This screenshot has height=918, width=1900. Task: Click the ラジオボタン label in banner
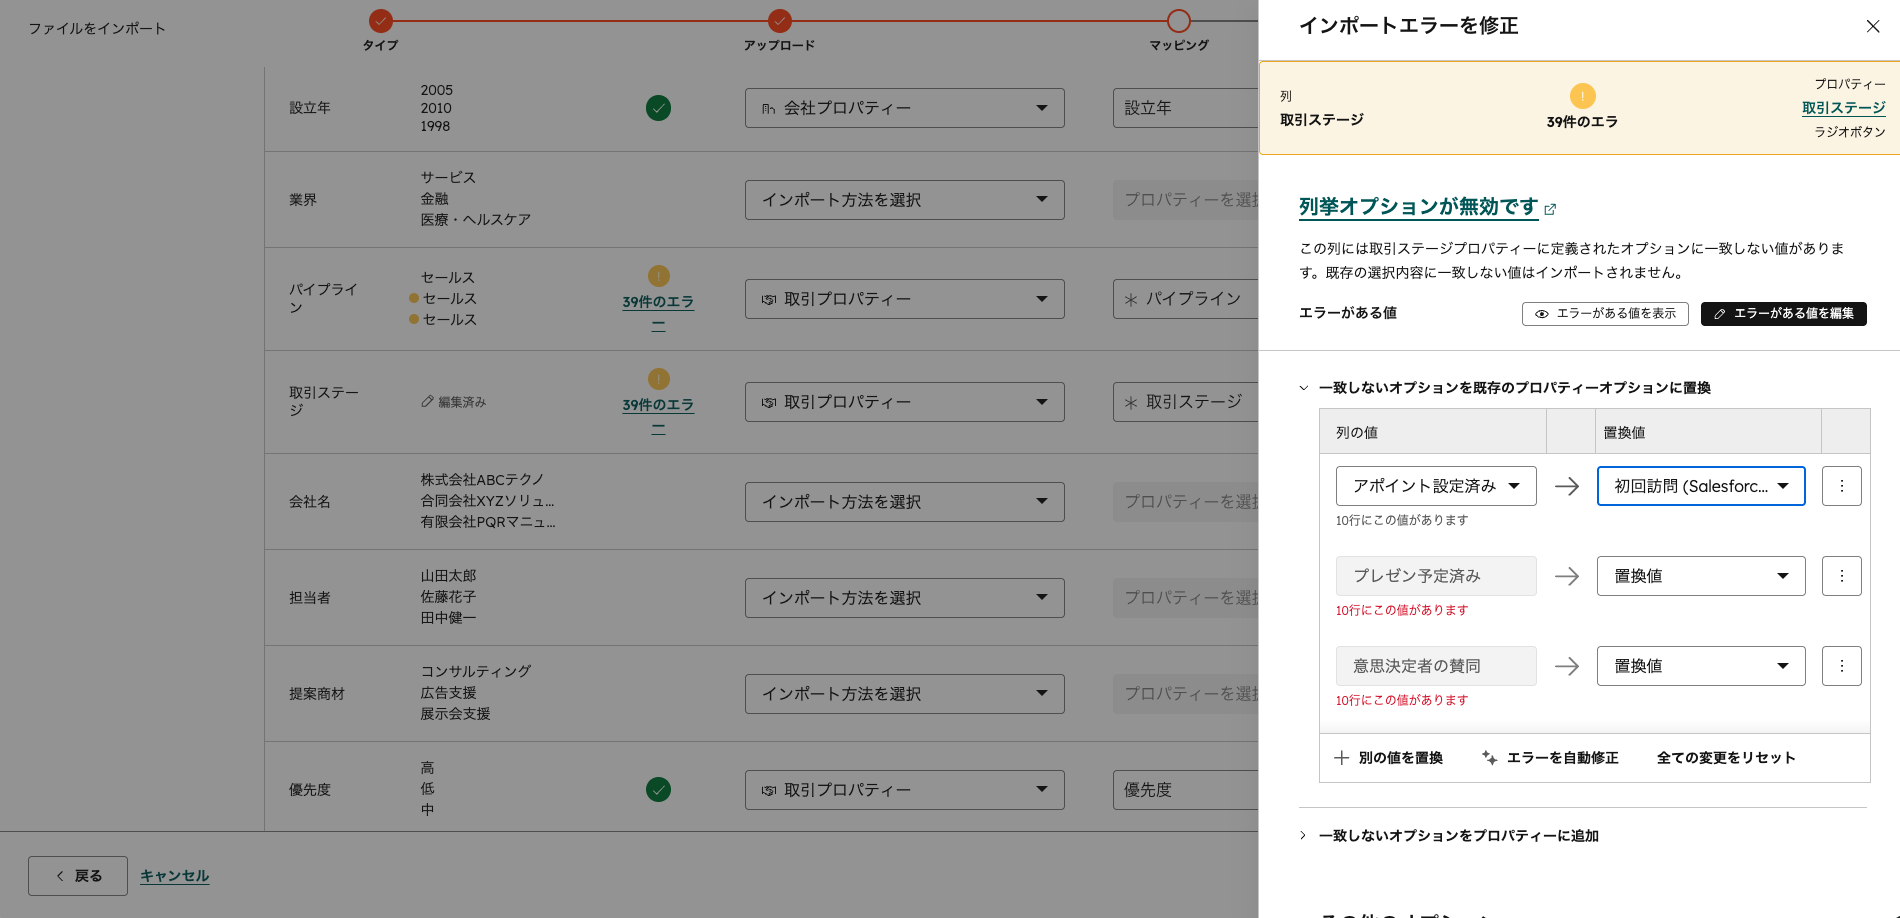pos(1850,132)
